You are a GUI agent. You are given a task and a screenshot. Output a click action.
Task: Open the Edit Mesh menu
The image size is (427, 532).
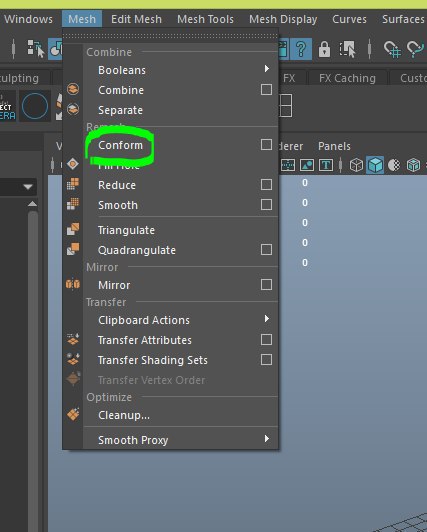(136, 19)
